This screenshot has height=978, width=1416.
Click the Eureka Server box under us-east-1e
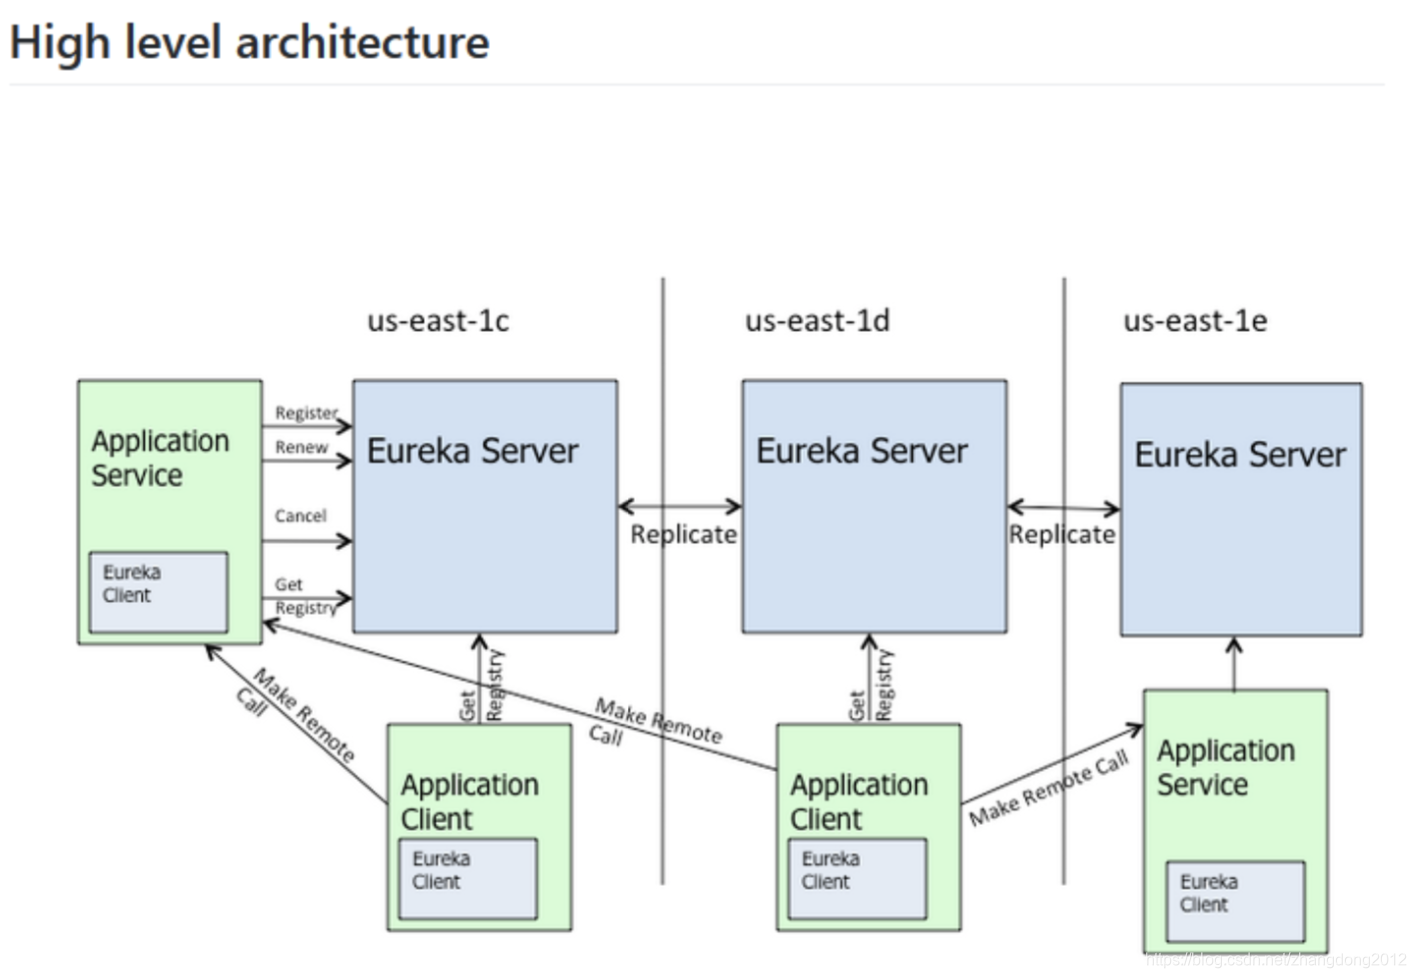[x=1241, y=509]
